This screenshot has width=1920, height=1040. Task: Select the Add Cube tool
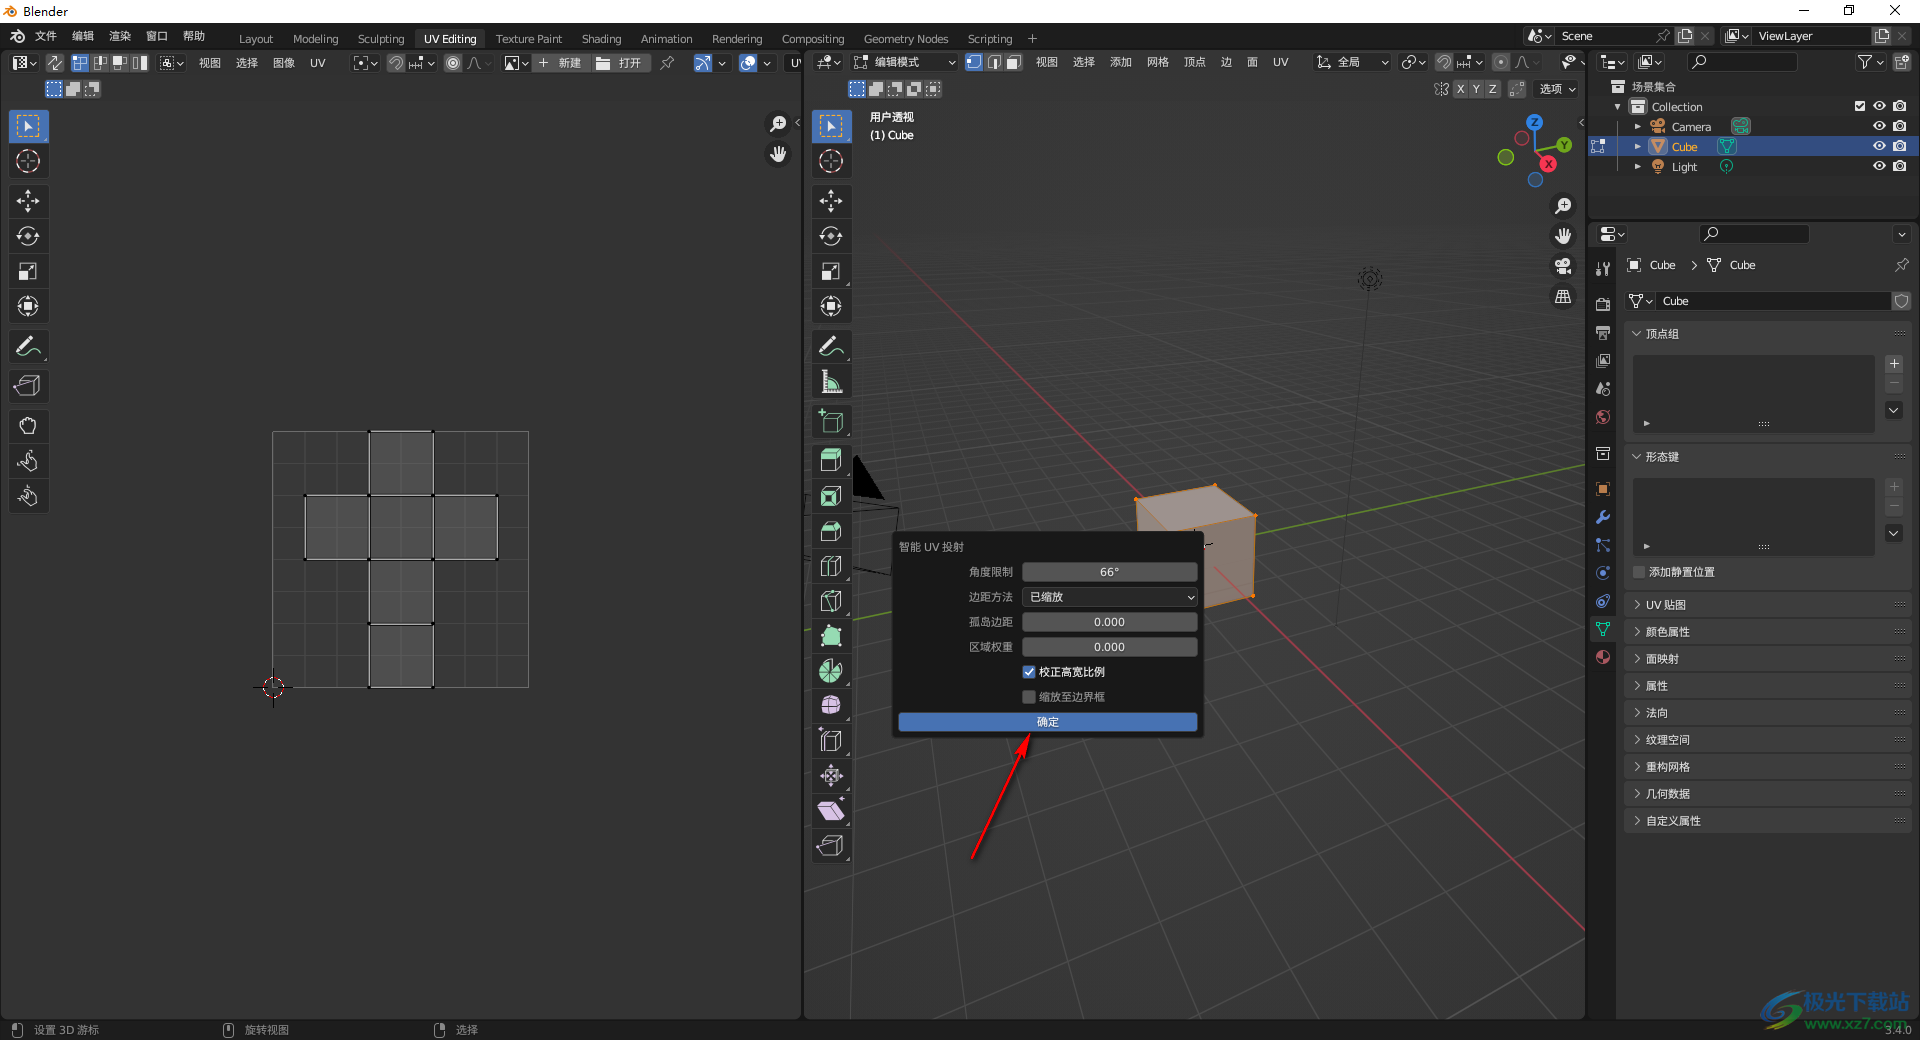coord(831,422)
